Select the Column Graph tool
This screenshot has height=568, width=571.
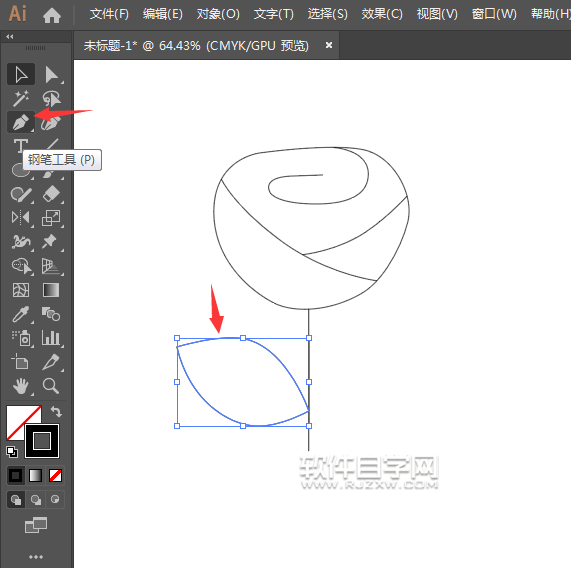[51, 338]
